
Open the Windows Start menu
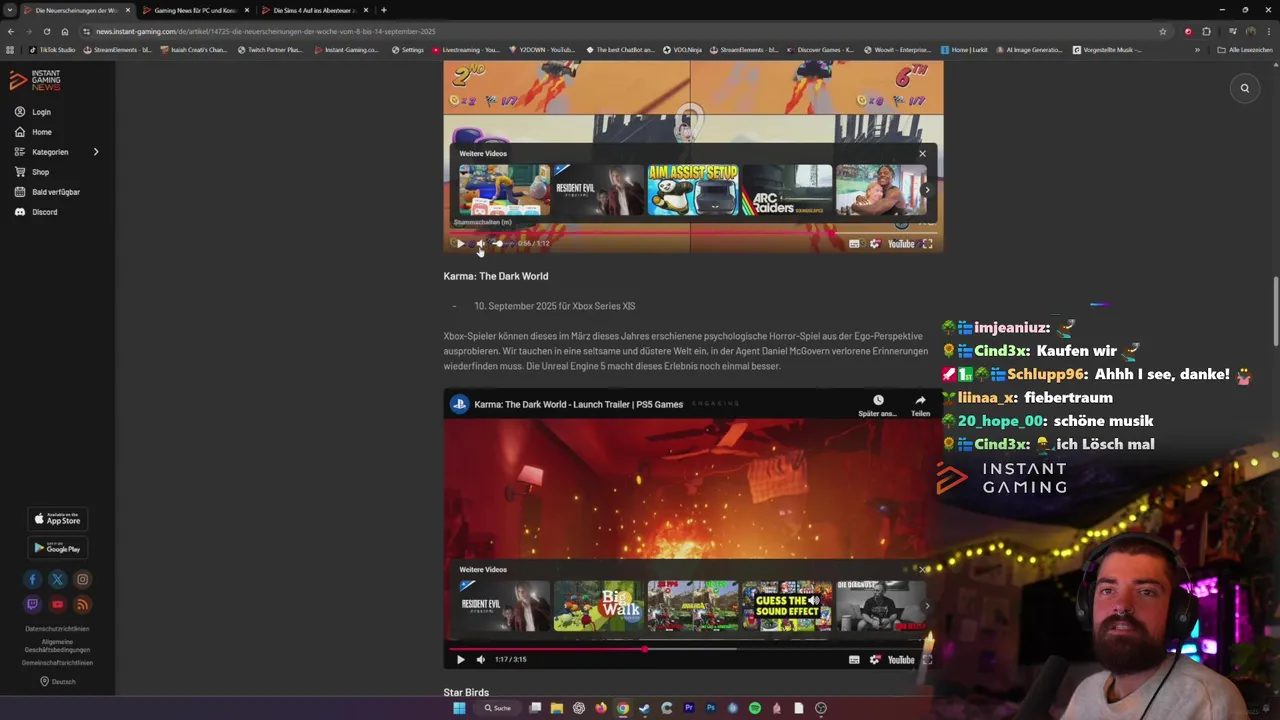pyautogui.click(x=459, y=708)
